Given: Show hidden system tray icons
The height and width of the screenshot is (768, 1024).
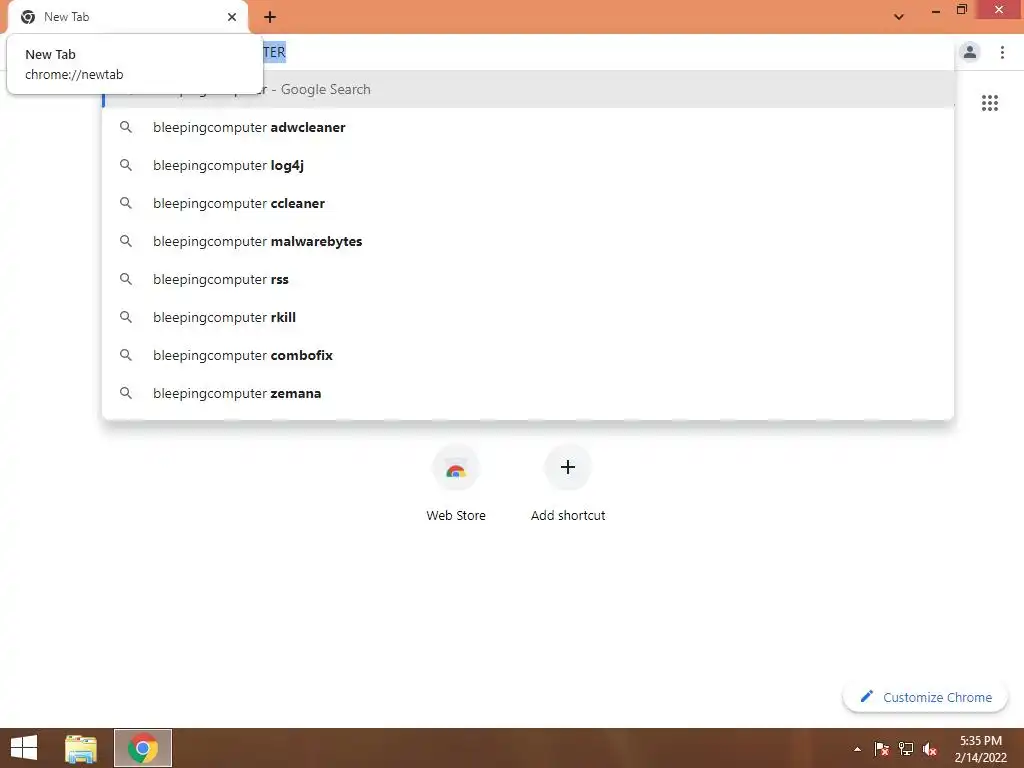Looking at the screenshot, I should point(857,749).
